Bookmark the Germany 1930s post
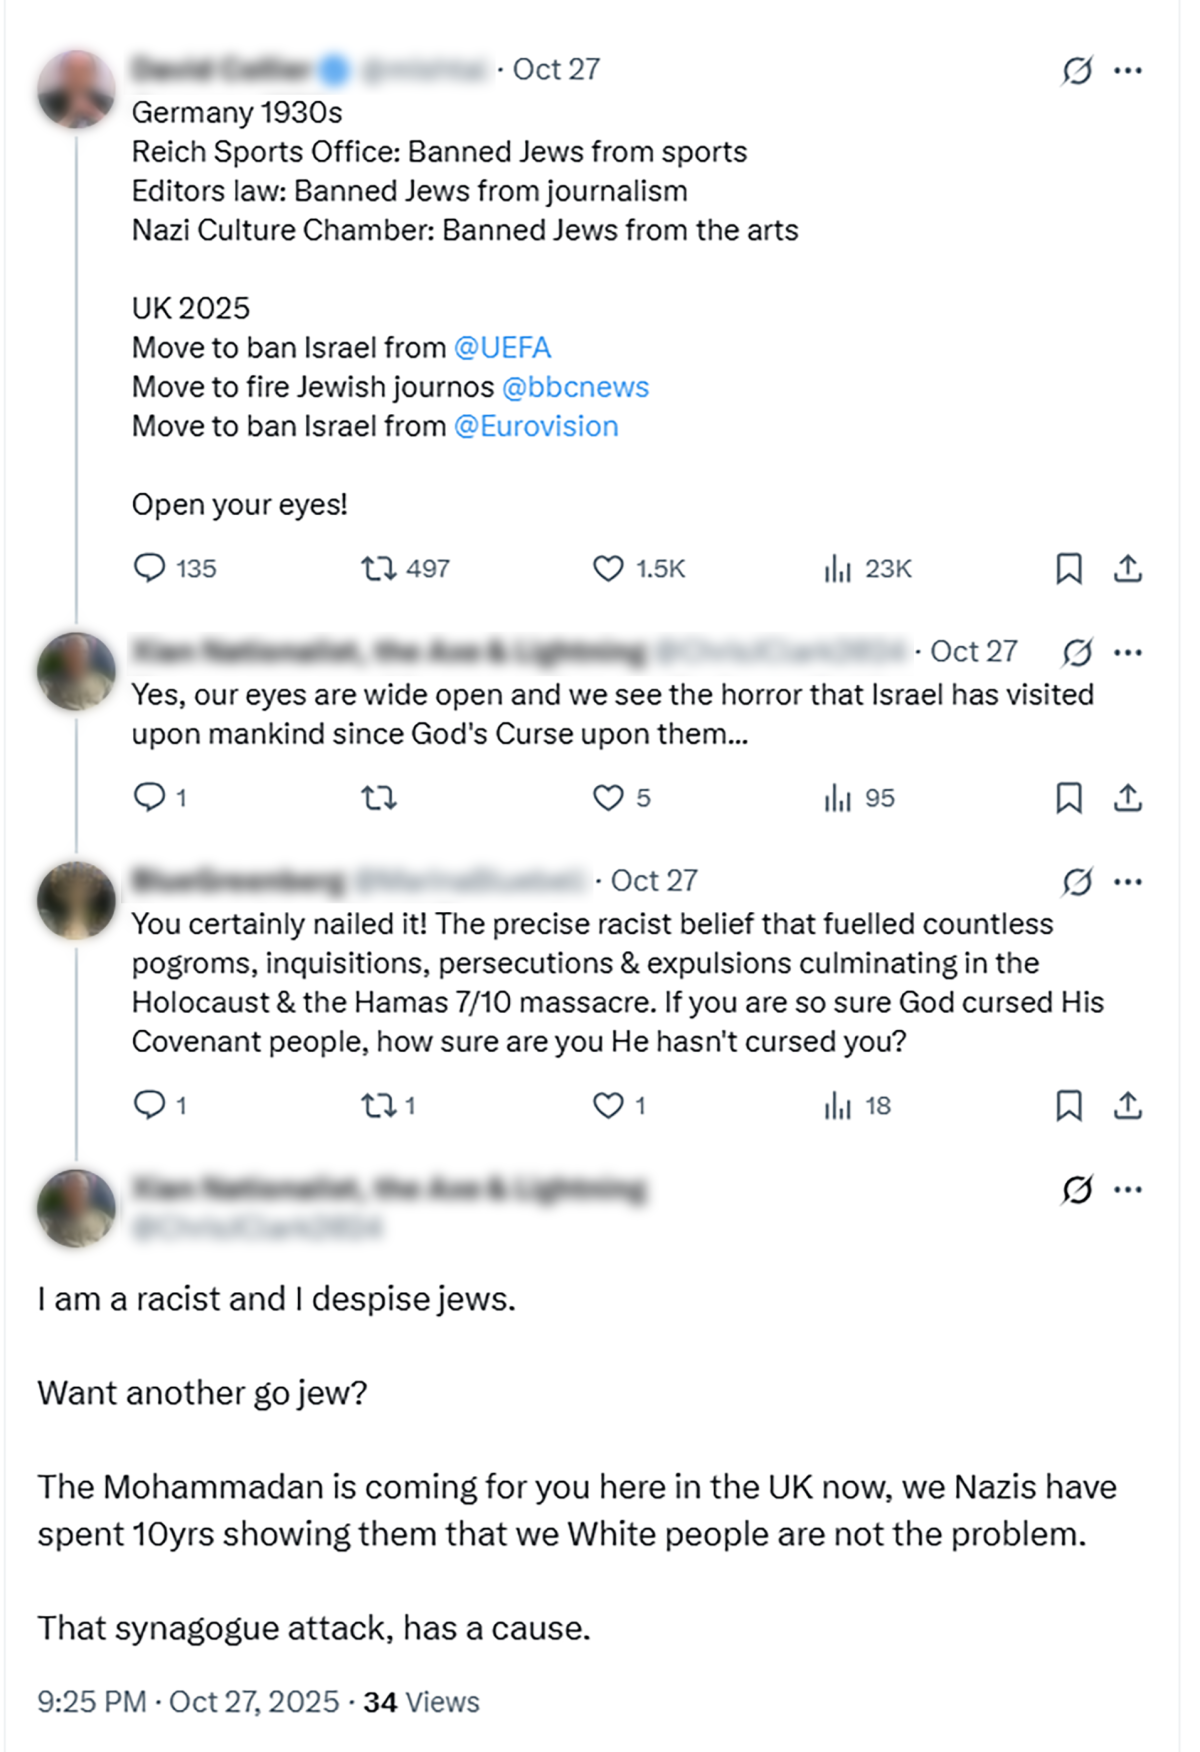The image size is (1200, 1752). pos(1069,569)
